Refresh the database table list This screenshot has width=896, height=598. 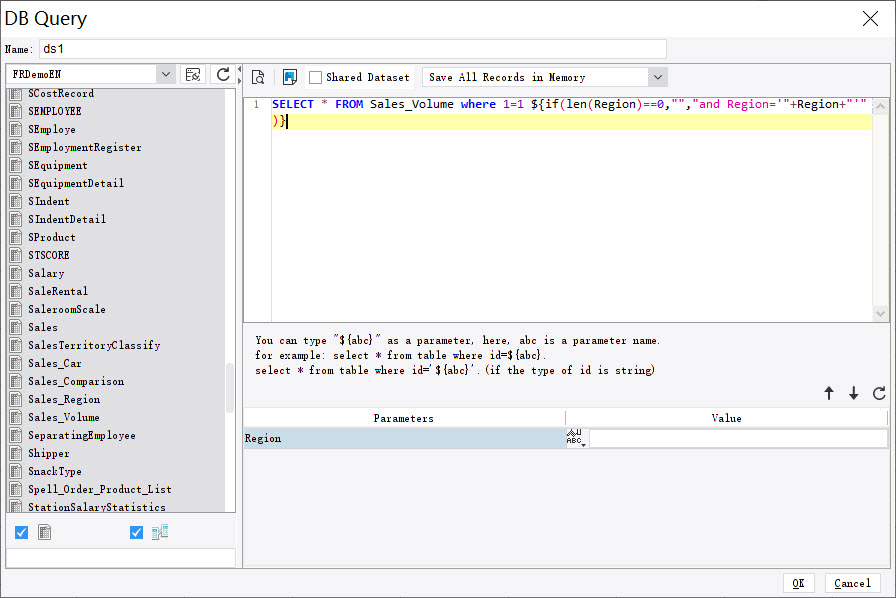[223, 74]
